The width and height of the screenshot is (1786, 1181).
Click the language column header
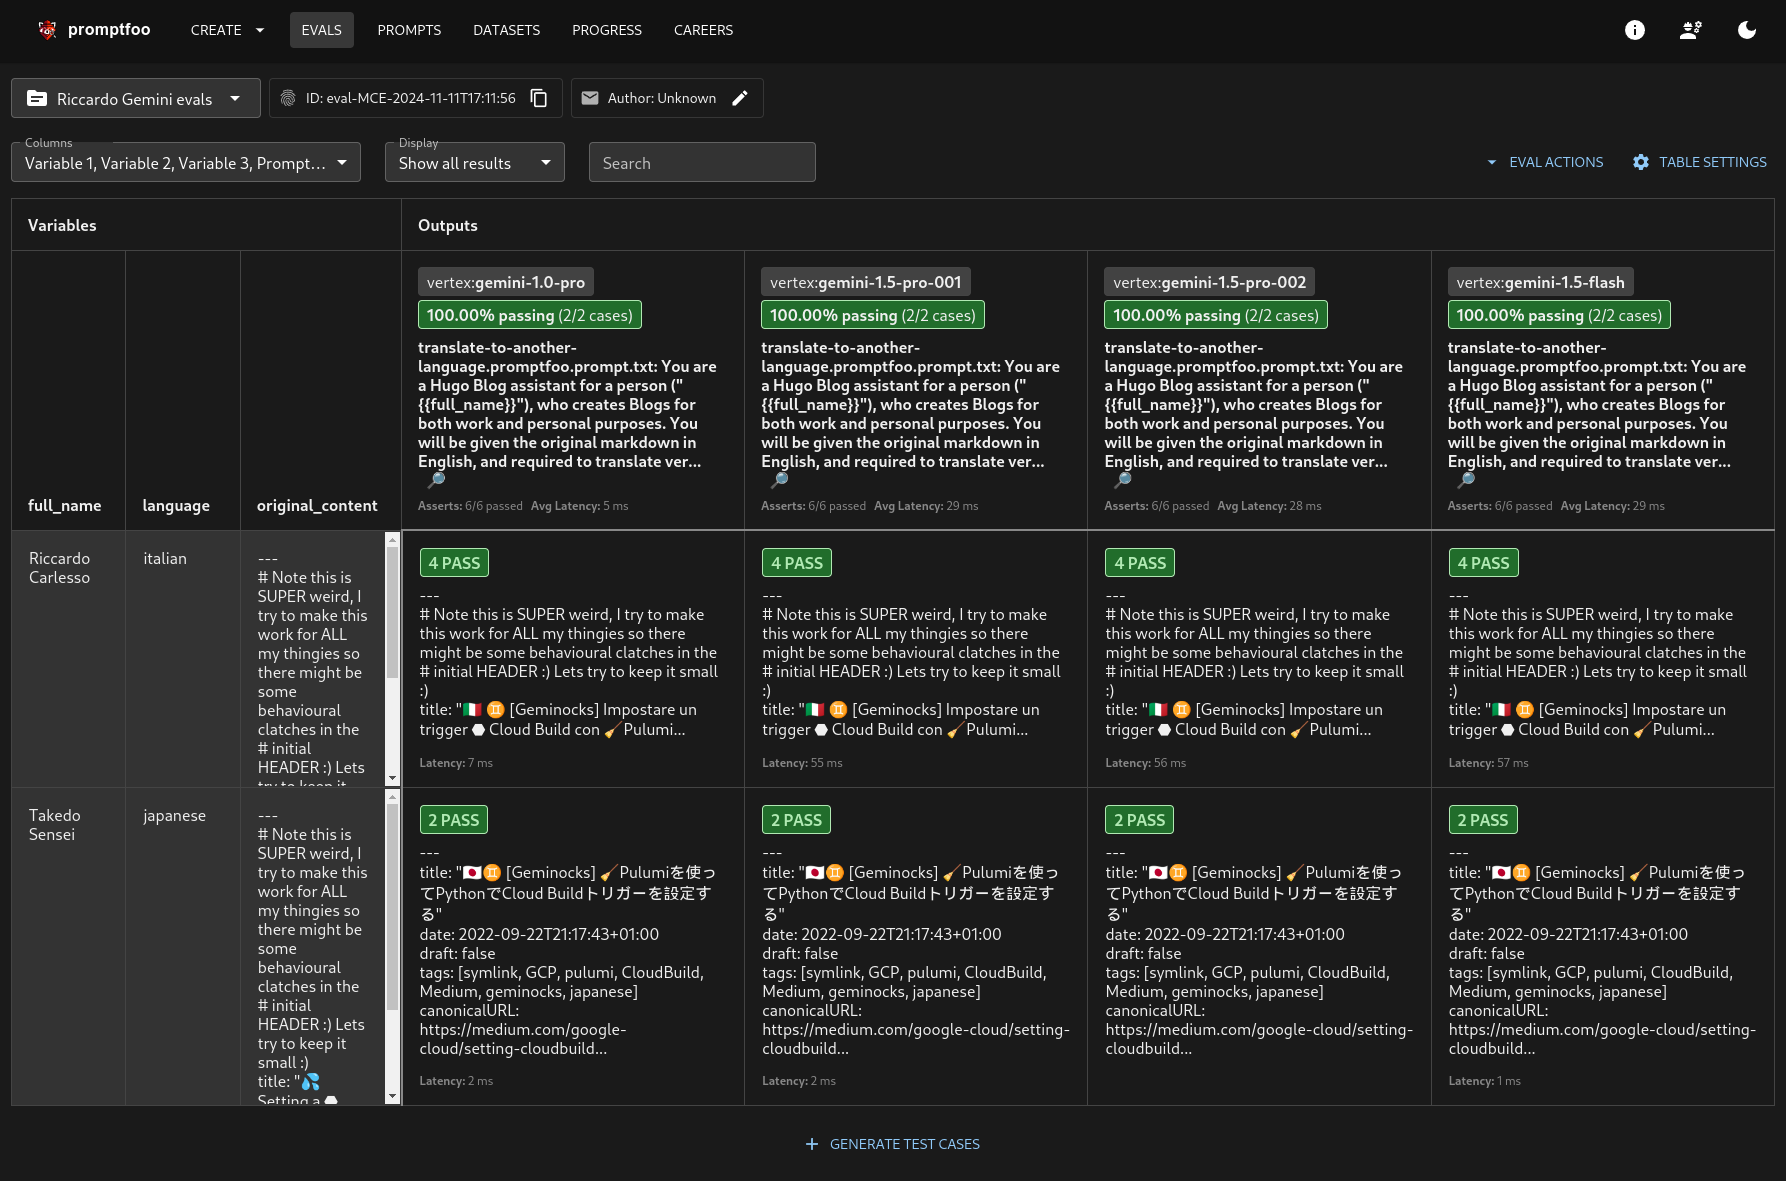pyautogui.click(x=176, y=505)
